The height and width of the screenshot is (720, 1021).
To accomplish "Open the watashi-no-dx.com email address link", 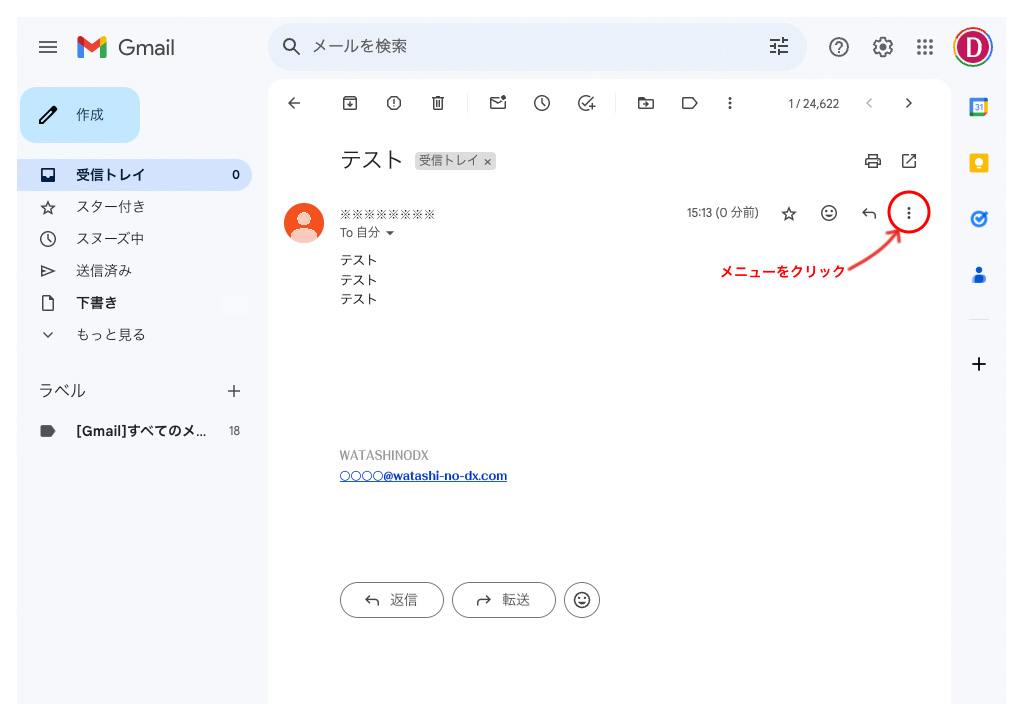I will point(423,476).
